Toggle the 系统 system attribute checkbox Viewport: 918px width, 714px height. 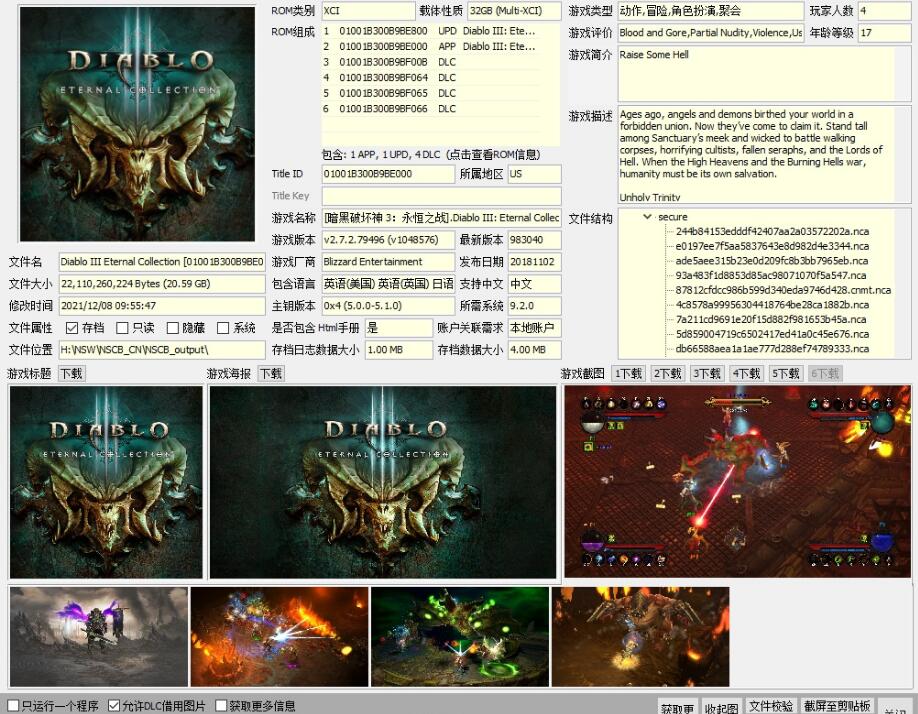pyautogui.click(x=223, y=328)
